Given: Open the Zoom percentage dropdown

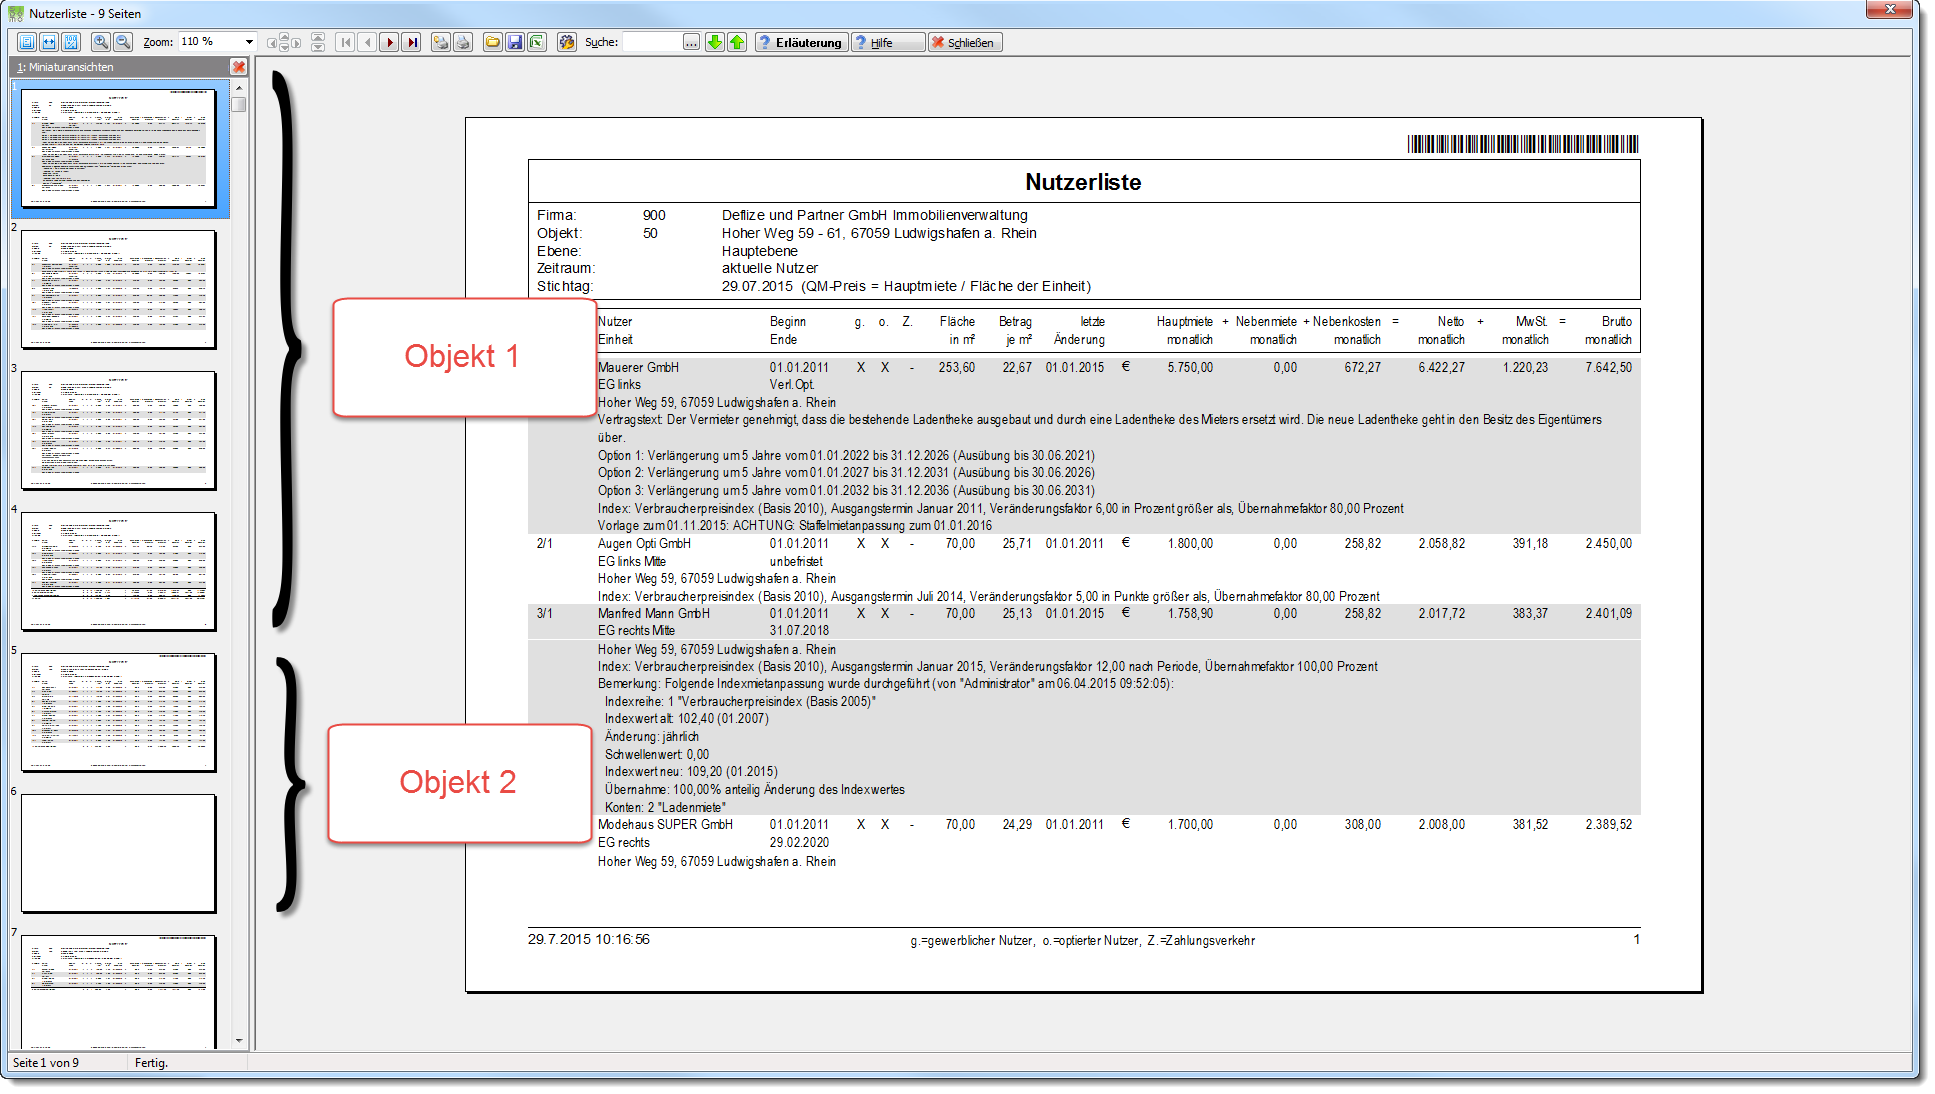Looking at the screenshot, I should [250, 42].
